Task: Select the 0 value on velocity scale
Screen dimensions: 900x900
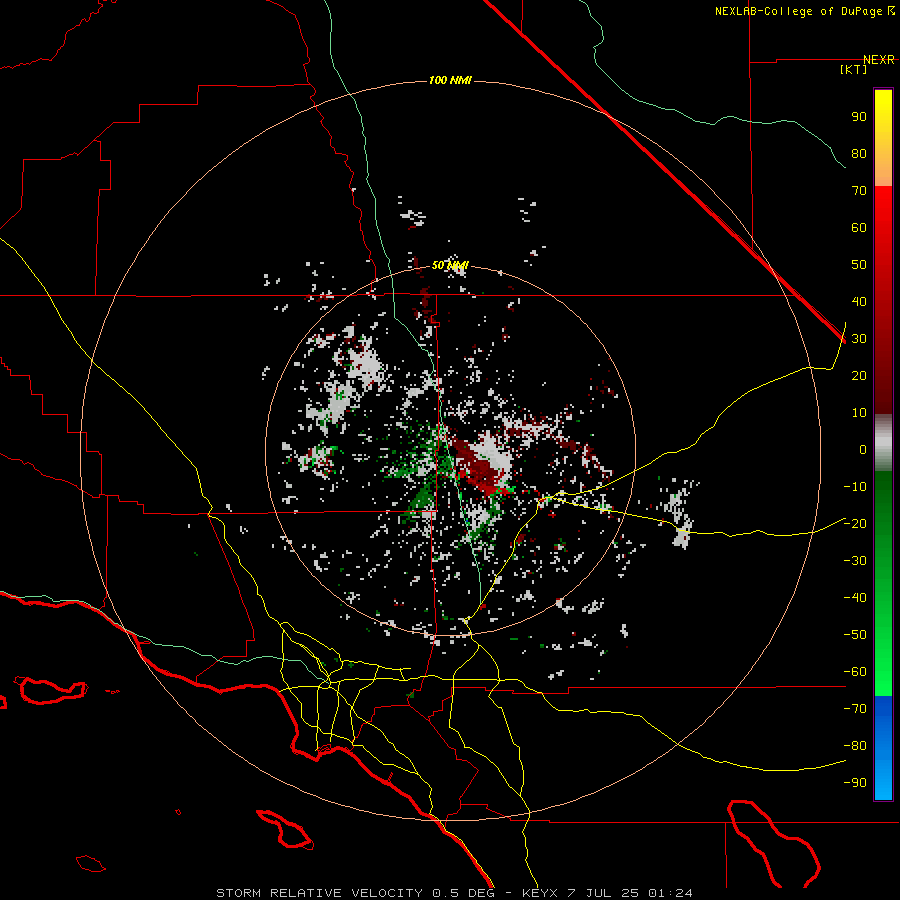Action: click(x=863, y=450)
